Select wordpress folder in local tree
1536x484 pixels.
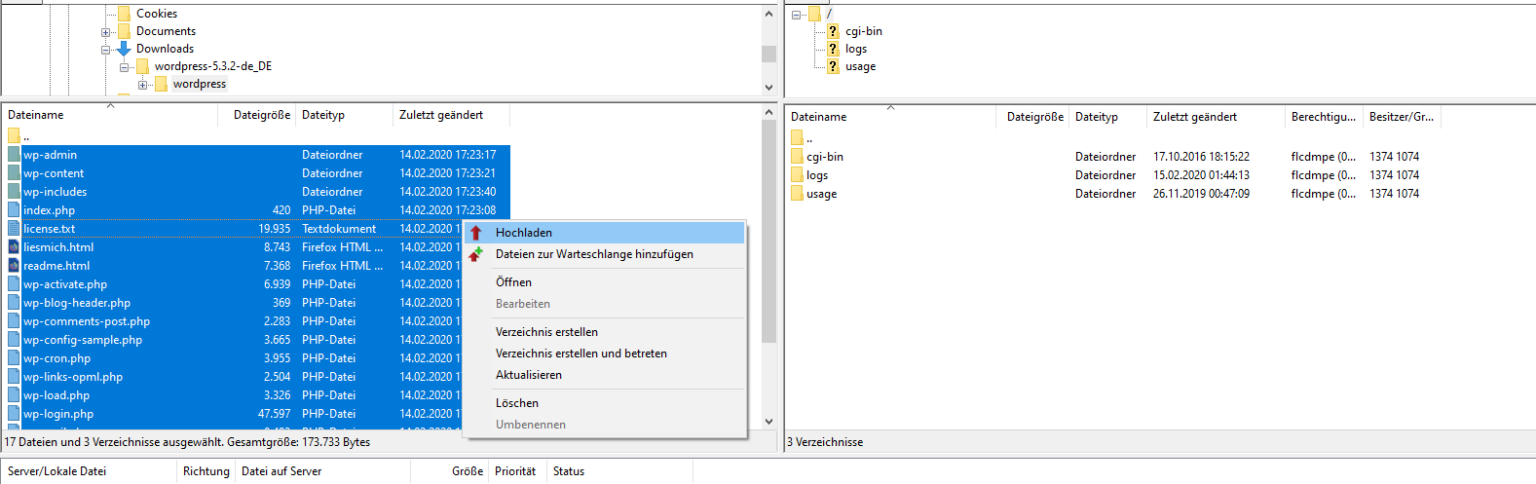199,84
